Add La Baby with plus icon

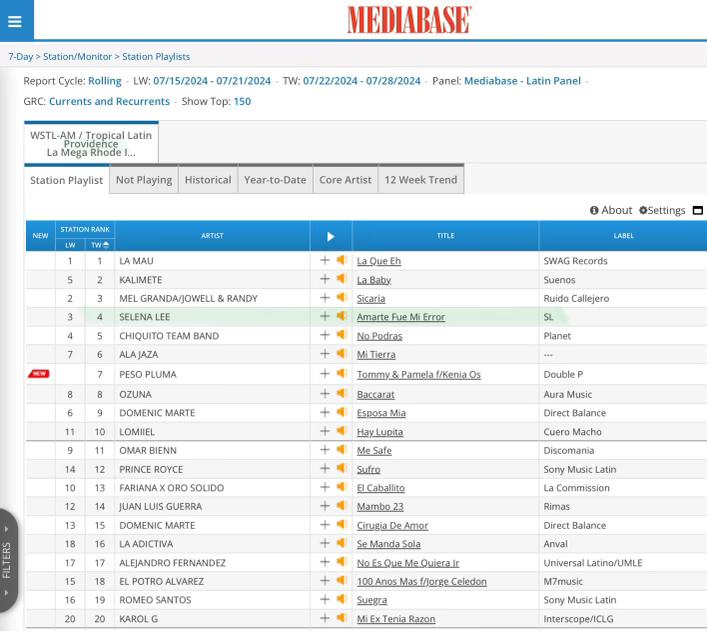click(325, 279)
